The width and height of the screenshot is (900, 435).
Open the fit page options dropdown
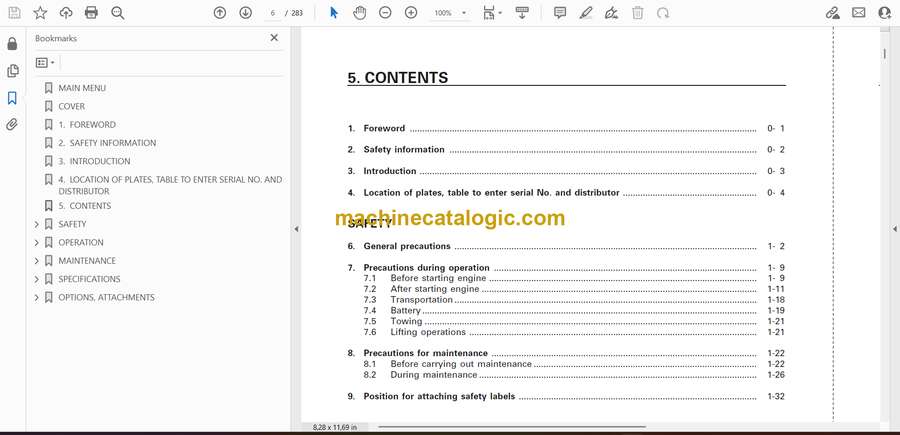[492, 13]
